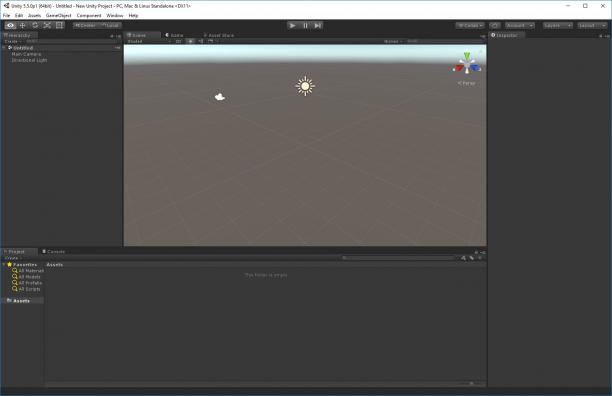The width and height of the screenshot is (612, 396).
Task: Open the Window menu
Action: [115, 16]
